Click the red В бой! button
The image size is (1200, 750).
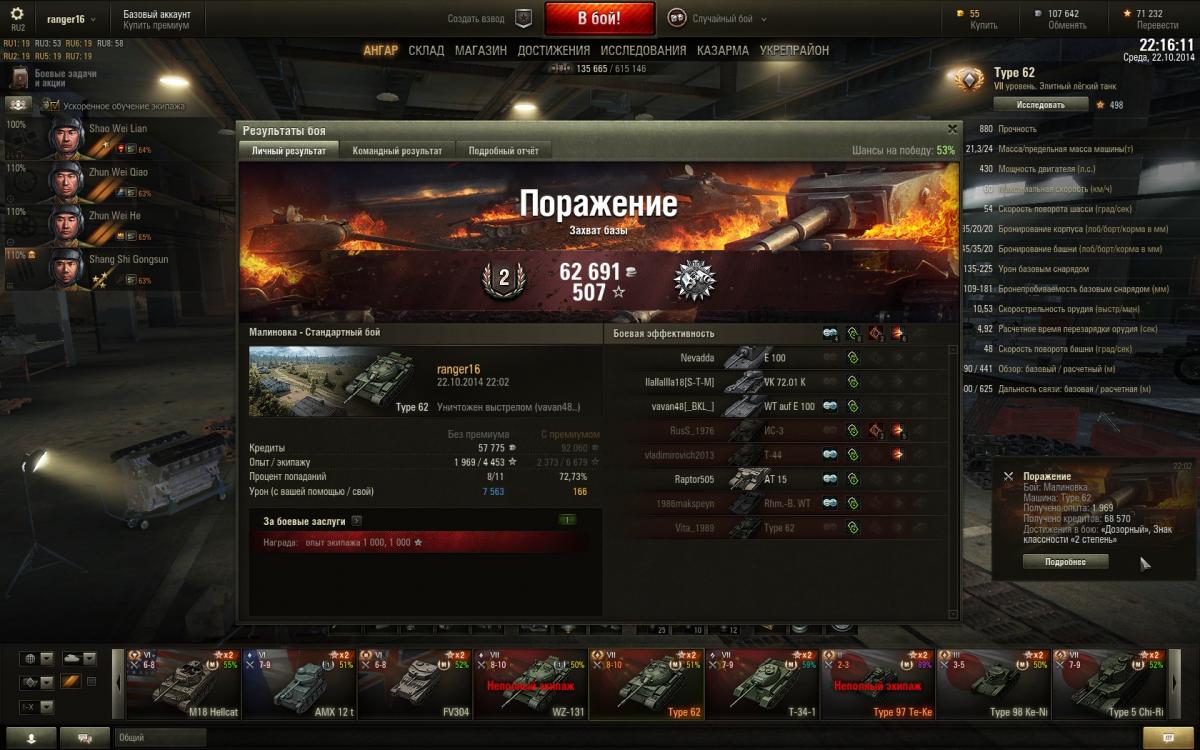(600, 18)
